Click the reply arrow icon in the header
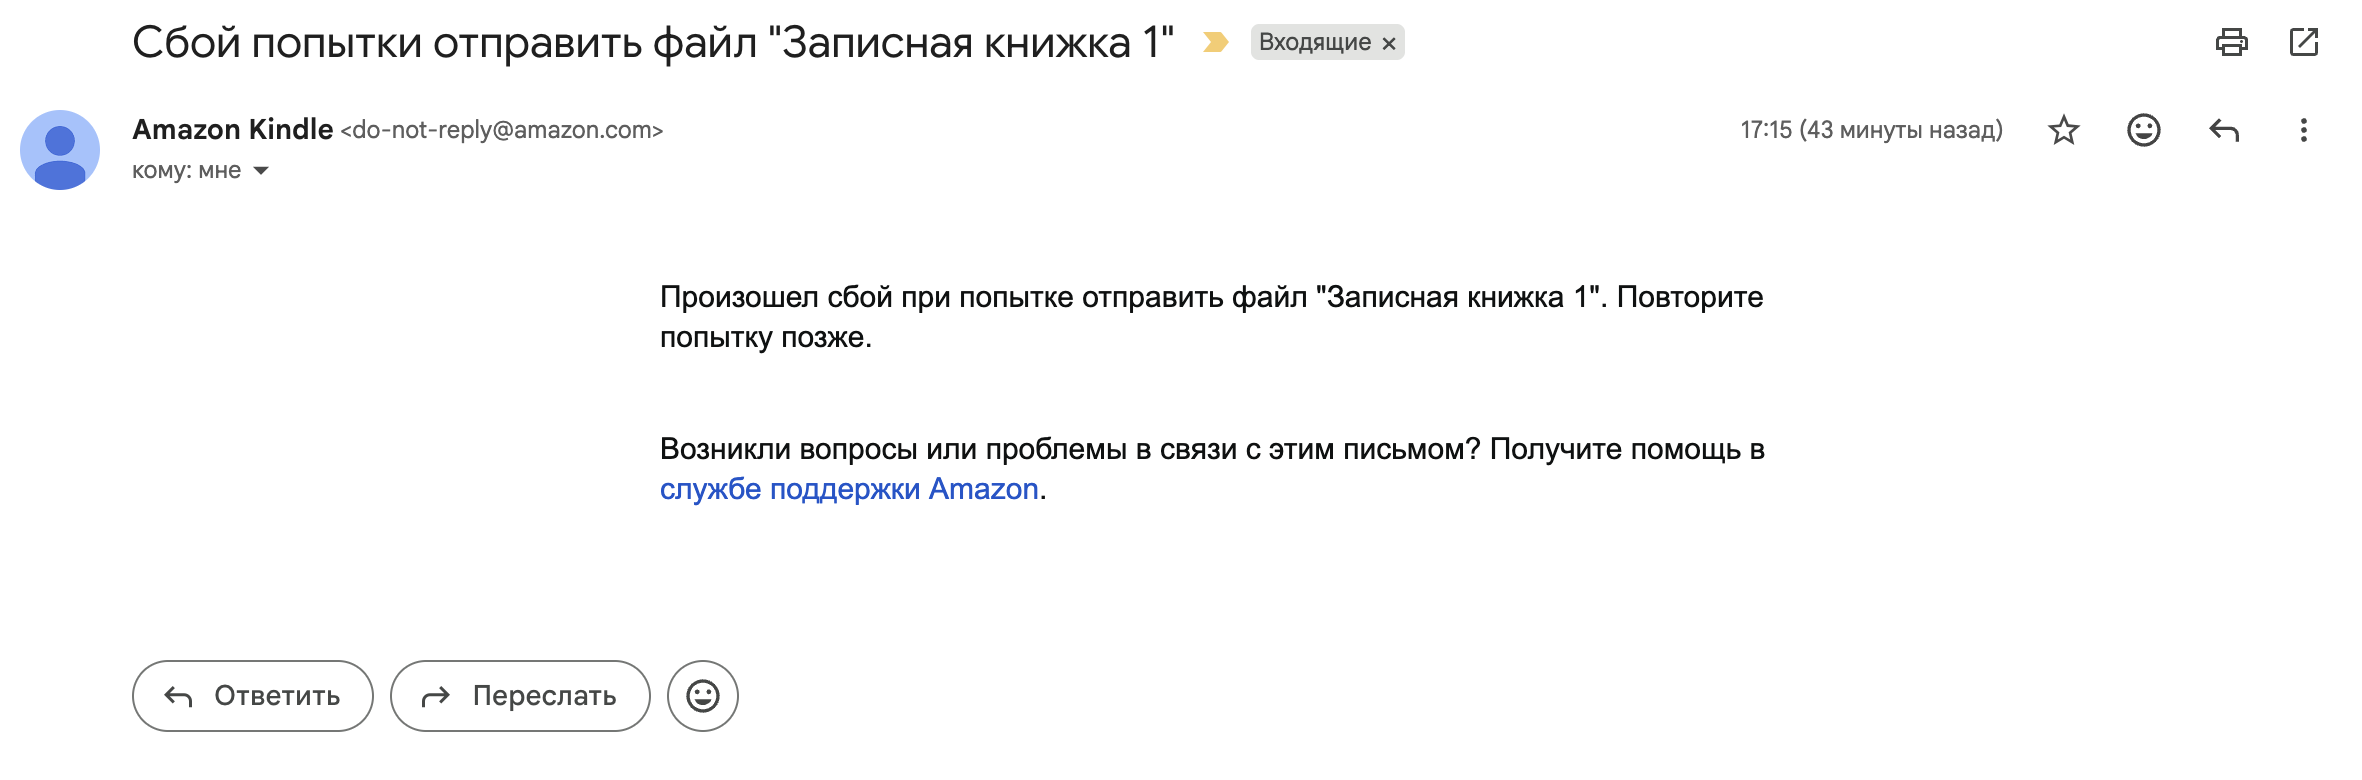The image size is (2362, 780). (2223, 130)
